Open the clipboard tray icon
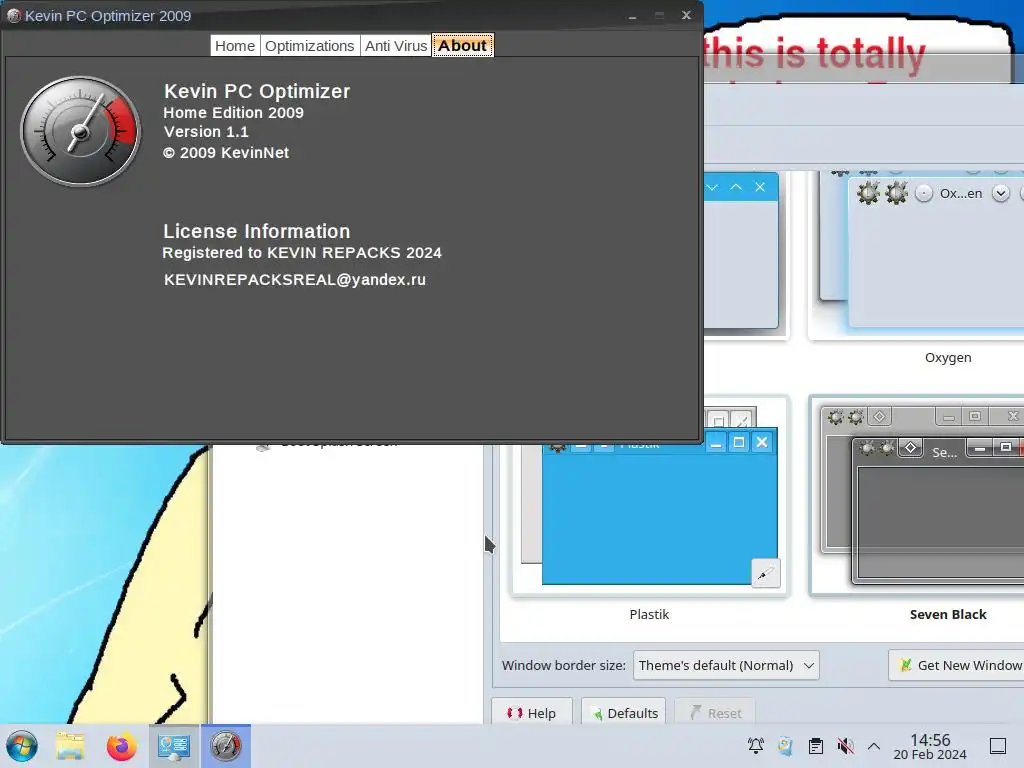 (816, 746)
